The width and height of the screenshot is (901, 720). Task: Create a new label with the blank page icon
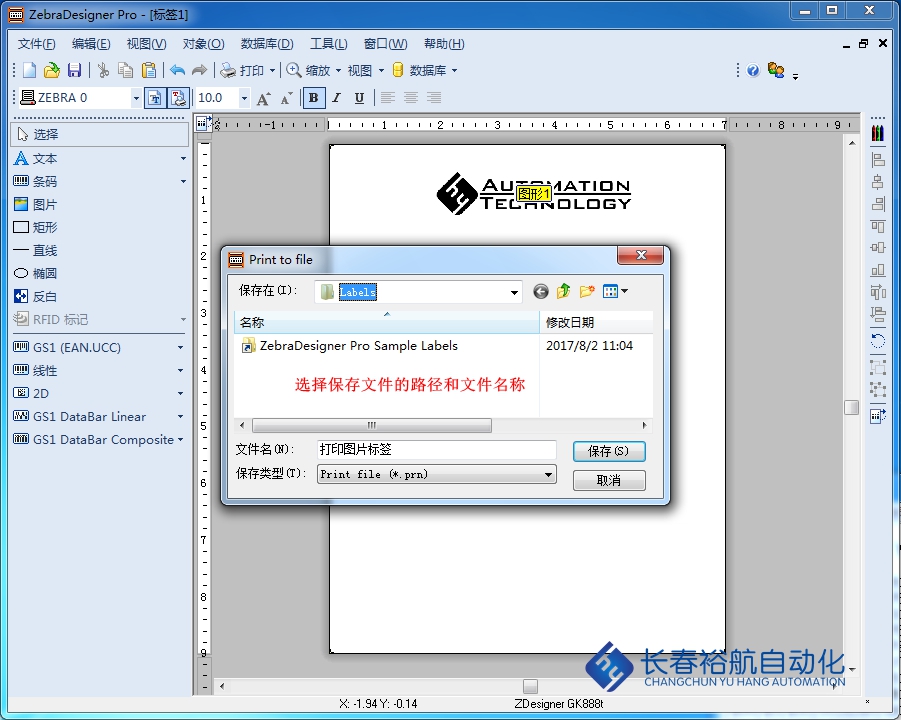click(29, 70)
